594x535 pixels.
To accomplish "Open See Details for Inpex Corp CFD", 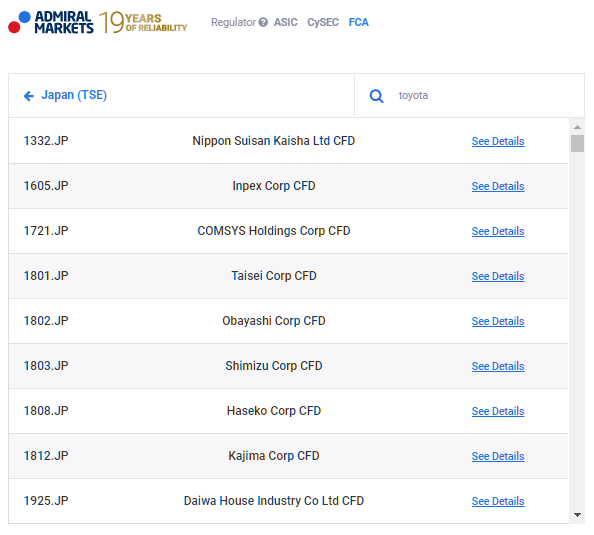I will 498,186.
